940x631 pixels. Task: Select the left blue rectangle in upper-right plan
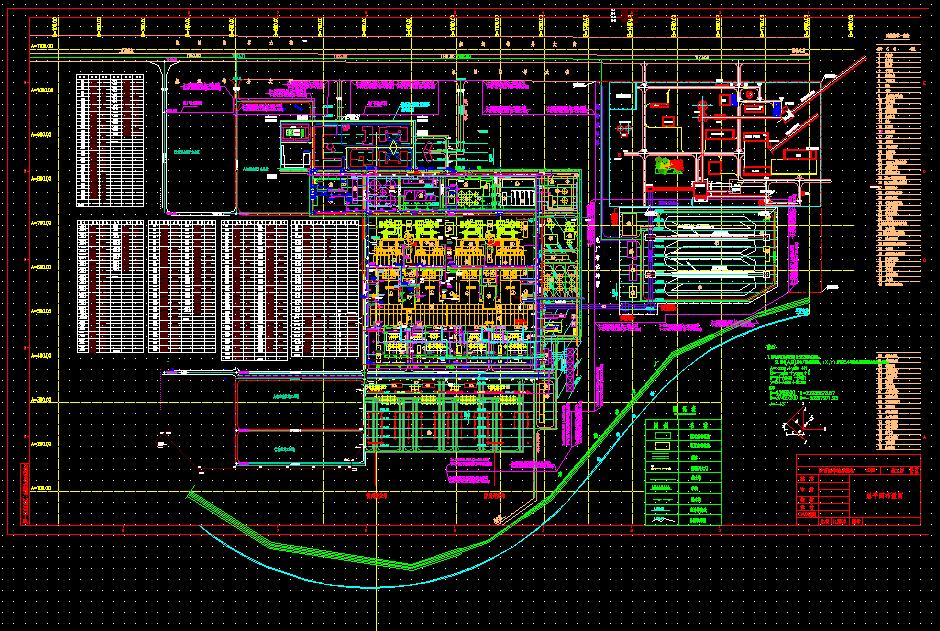pyautogui.click(x=736, y=99)
